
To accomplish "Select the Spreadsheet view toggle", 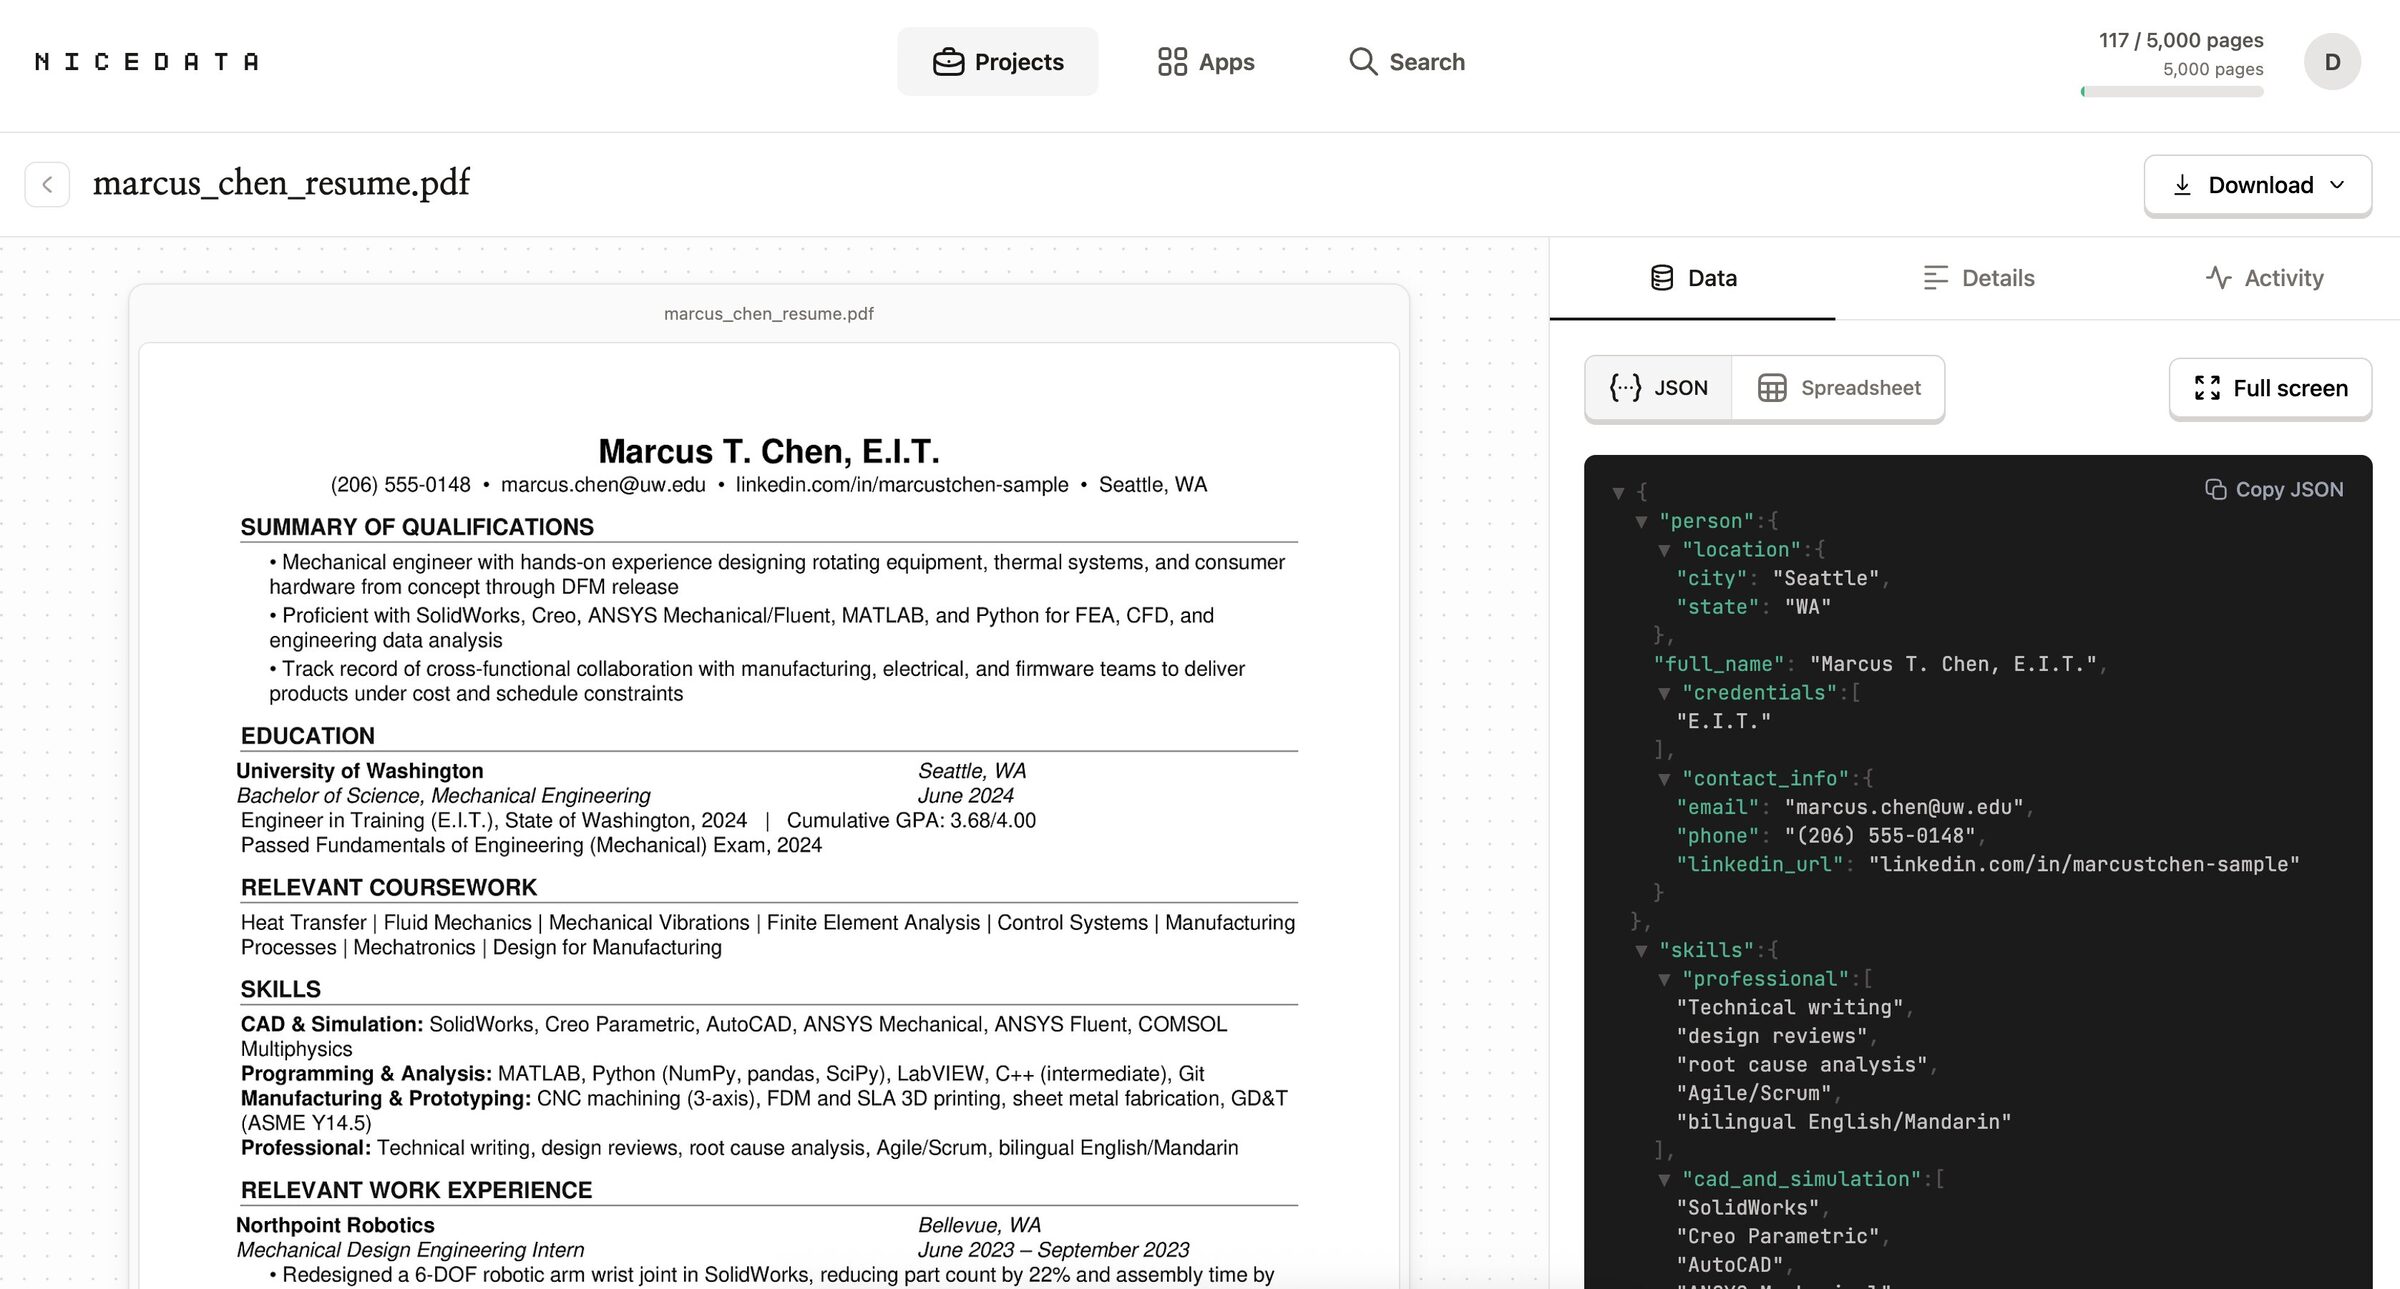I will pyautogui.click(x=1839, y=388).
